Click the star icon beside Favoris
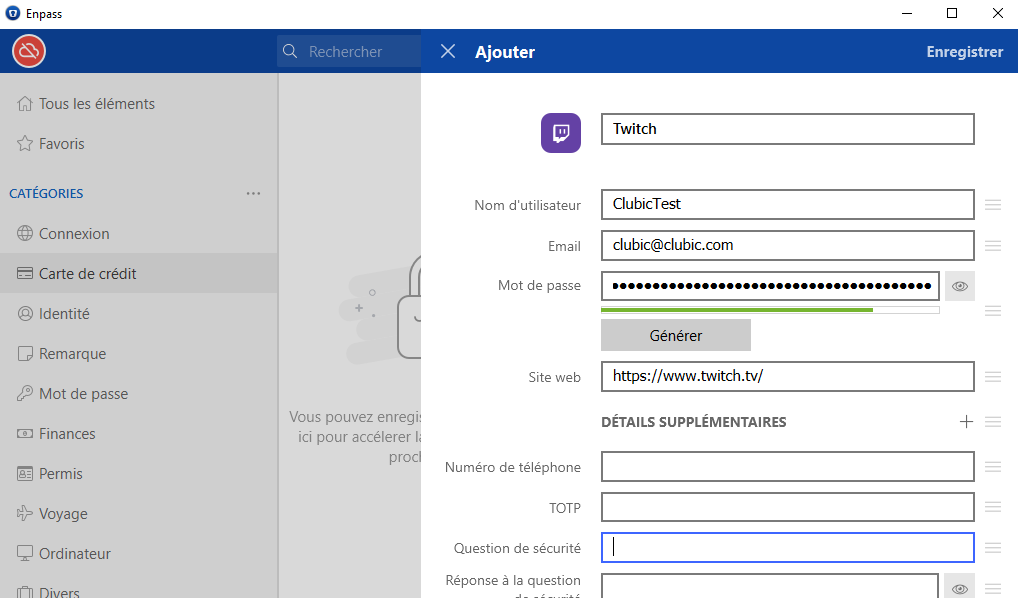This screenshot has width=1018, height=598. pyautogui.click(x=25, y=143)
